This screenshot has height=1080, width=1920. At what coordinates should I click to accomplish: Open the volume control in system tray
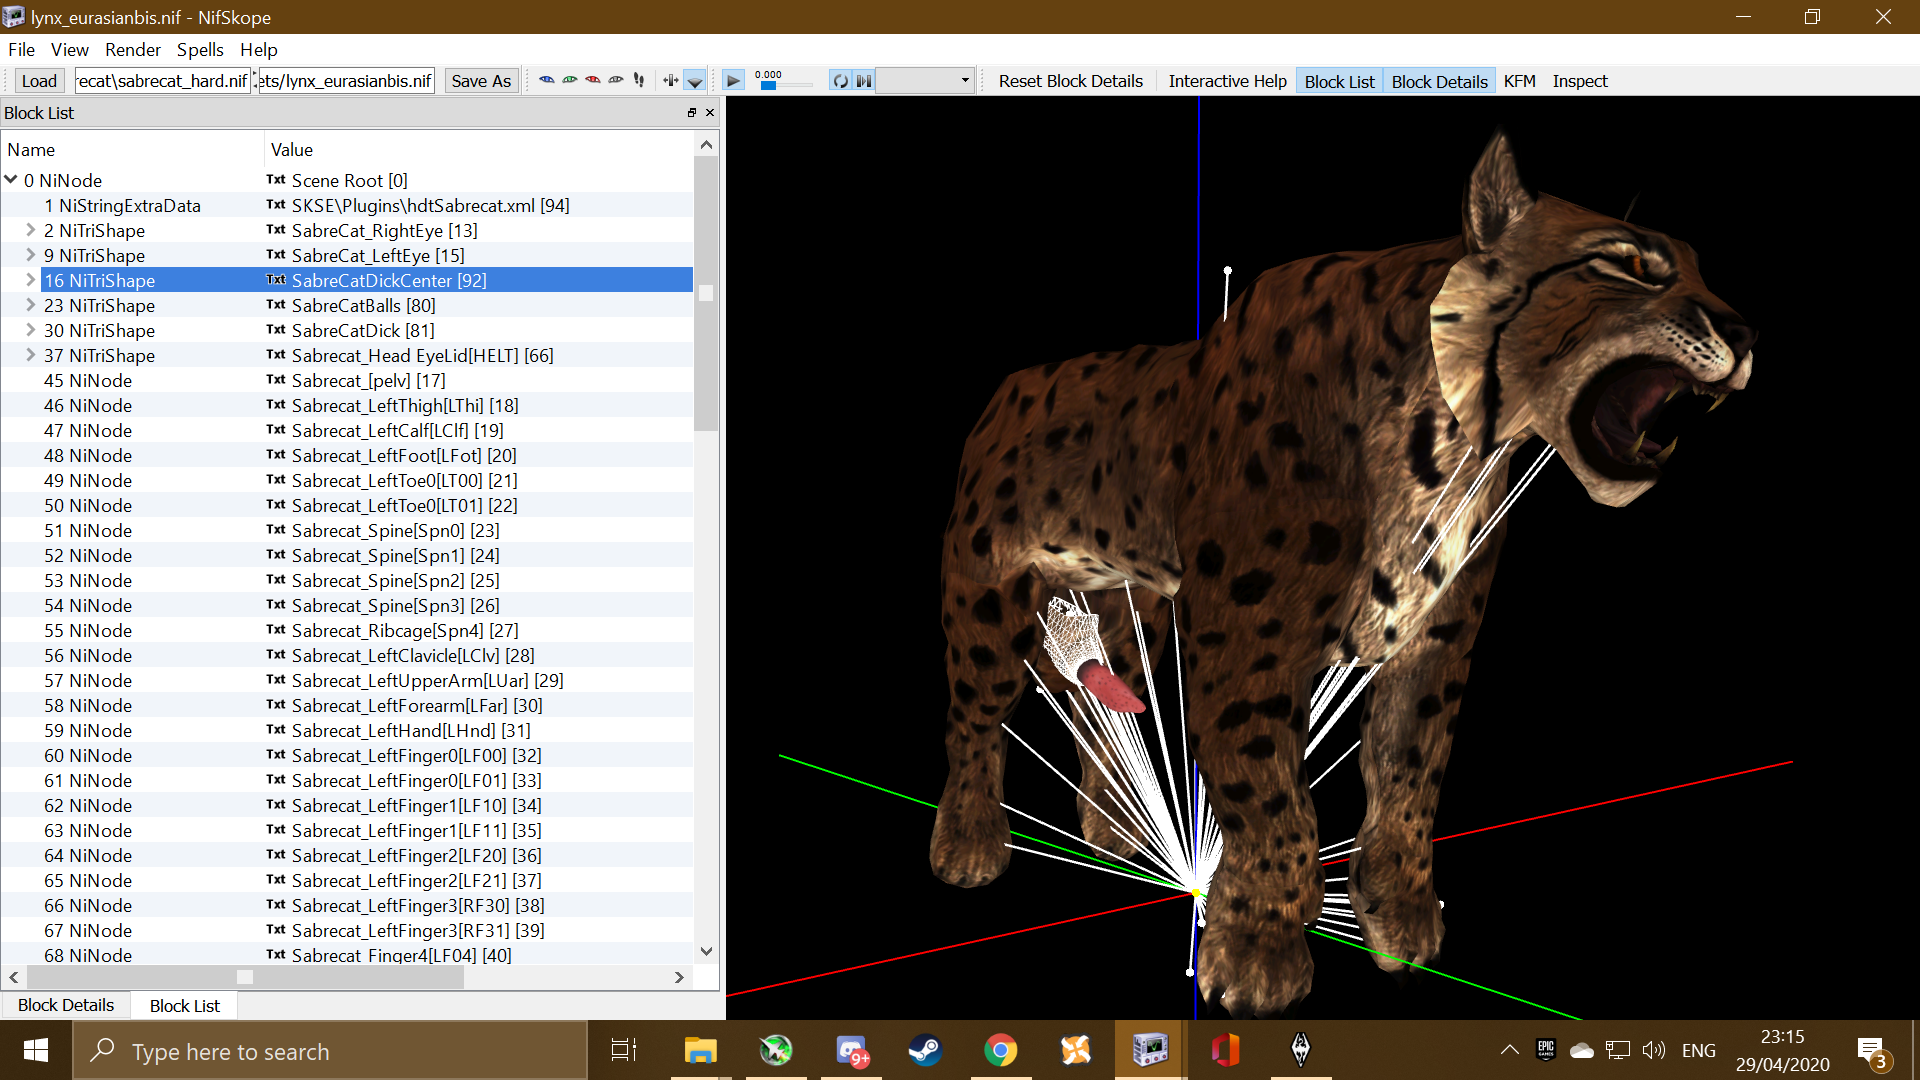(x=1654, y=1050)
